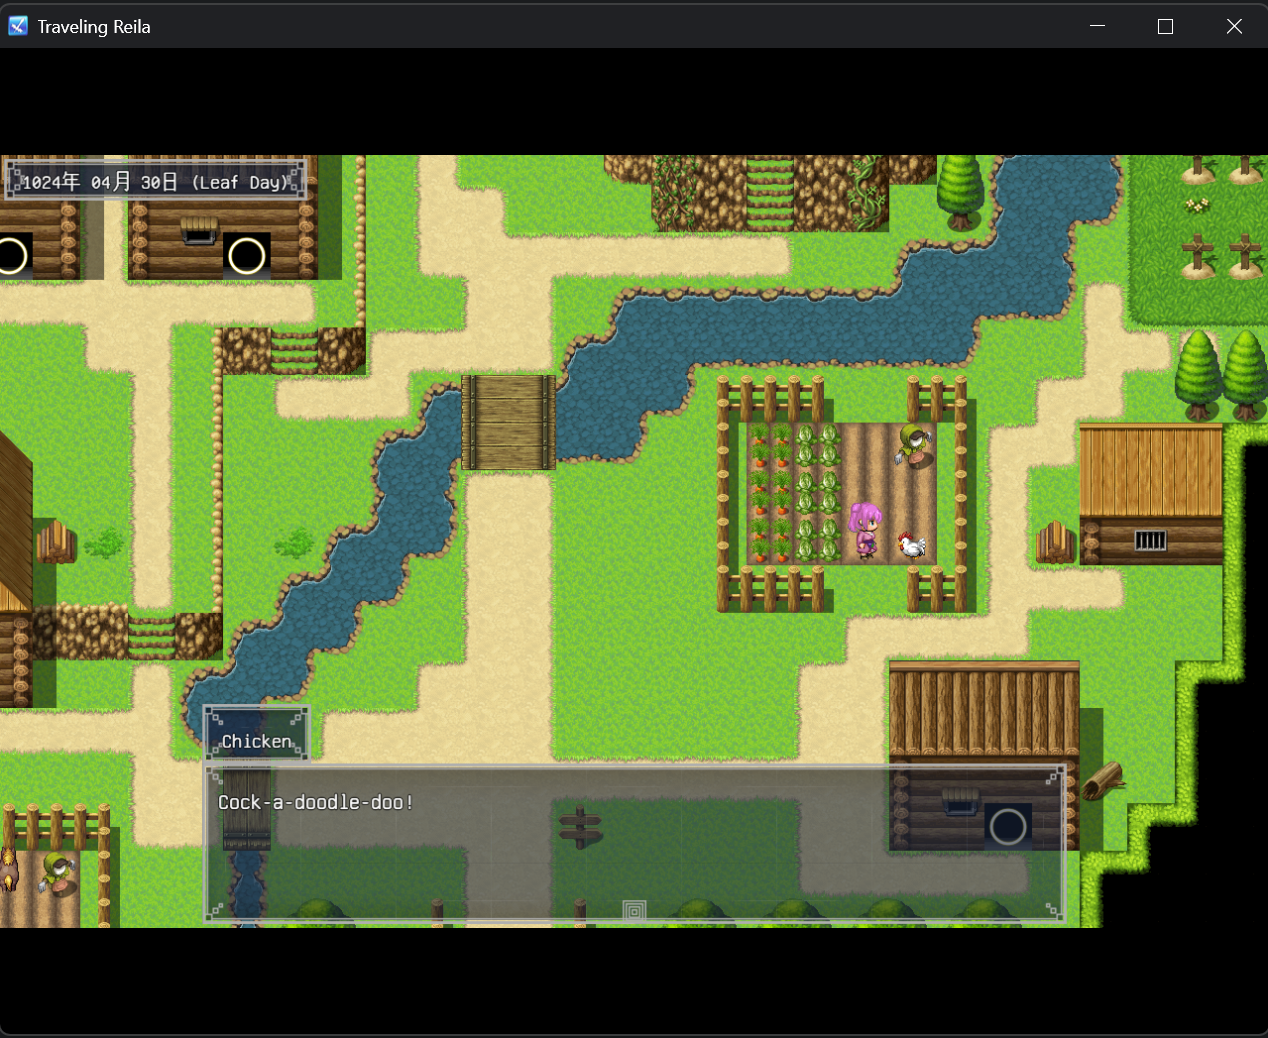Click the stairs on the top rocky cliff

(770, 193)
